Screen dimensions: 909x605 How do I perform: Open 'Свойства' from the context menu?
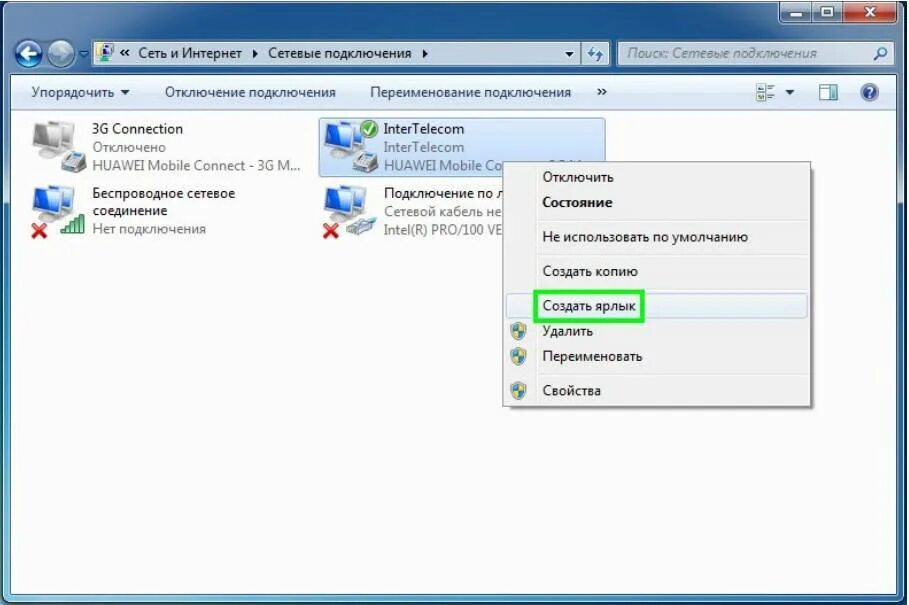coord(657,391)
